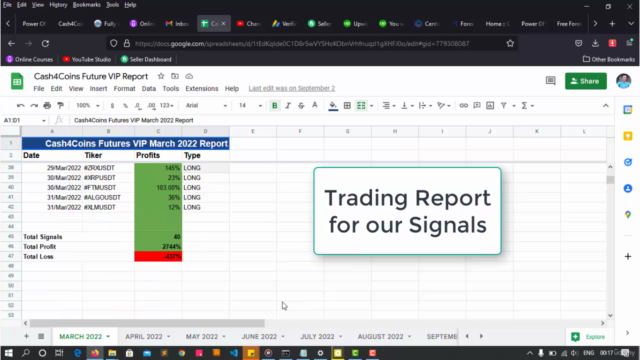Screen dimensions: 640x360
Task: Open font size 14 dropdown
Action: click(x=250, y=106)
